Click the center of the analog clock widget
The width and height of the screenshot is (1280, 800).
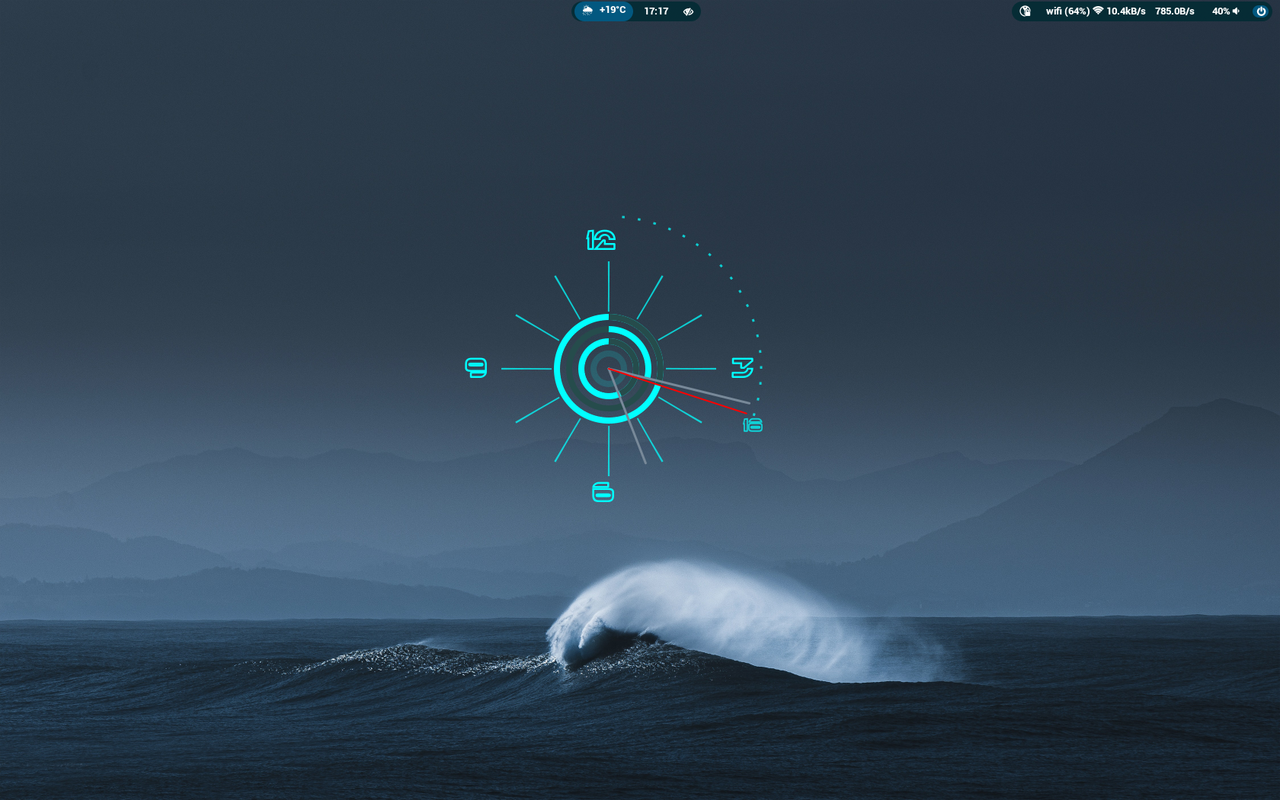(608, 369)
